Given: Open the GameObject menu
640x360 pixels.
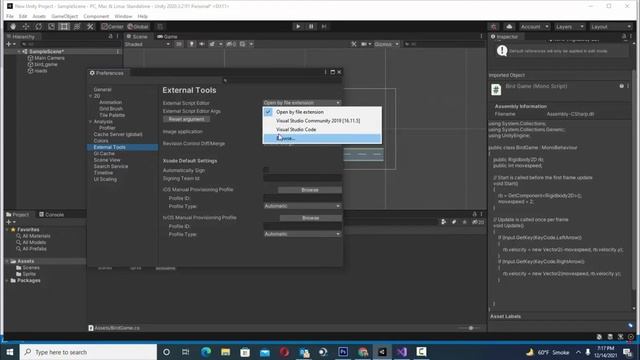Looking at the screenshot, I should click(64, 16).
